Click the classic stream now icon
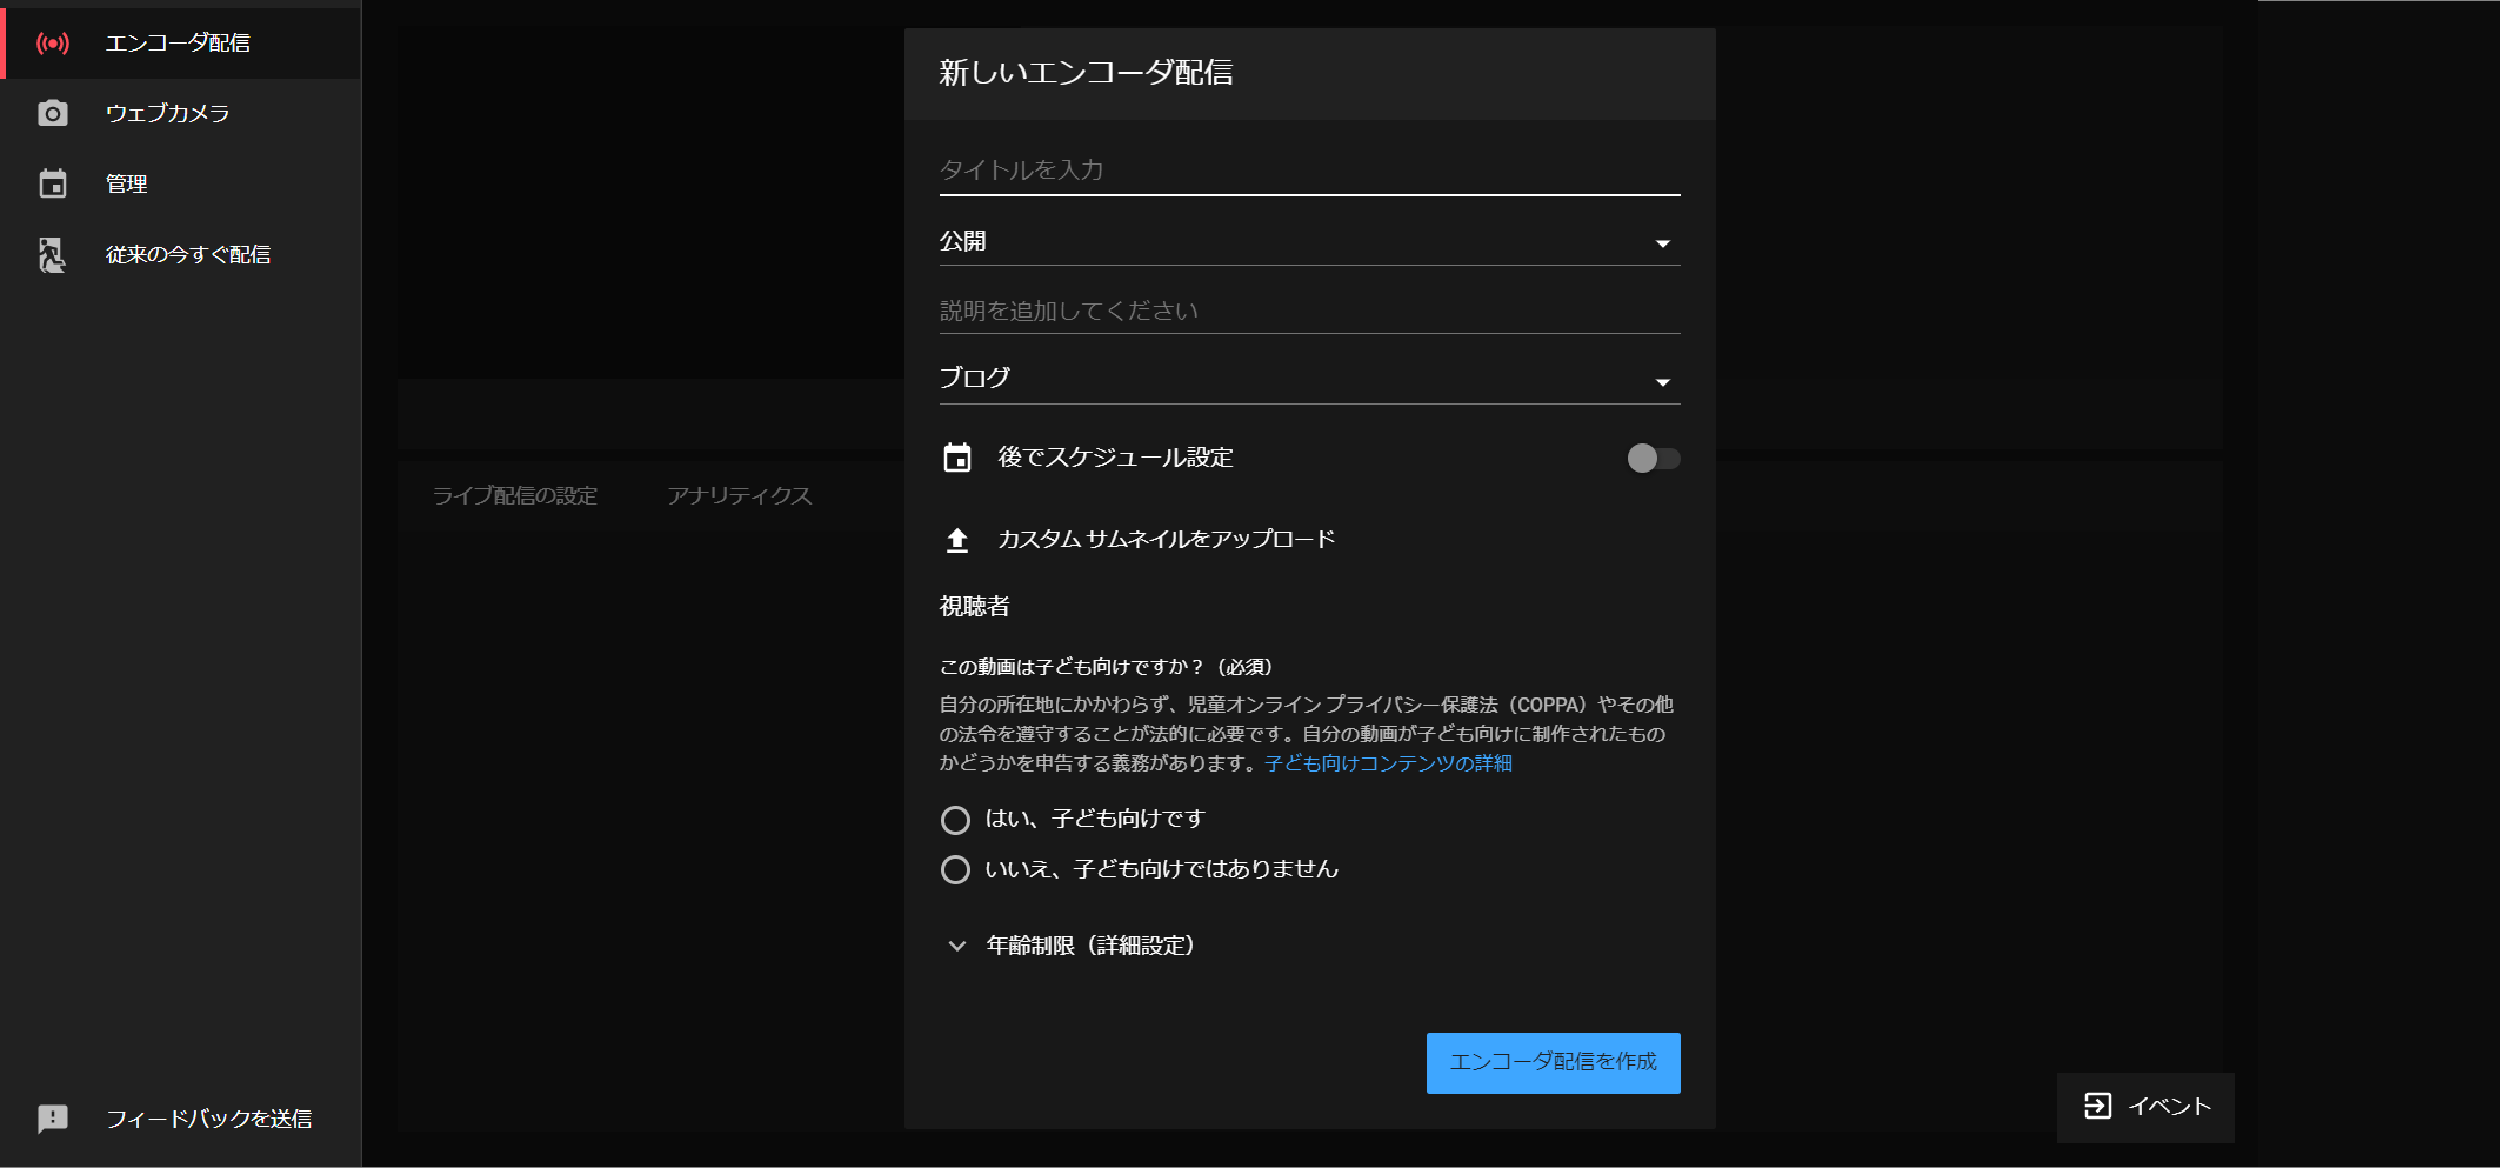 [x=52, y=255]
